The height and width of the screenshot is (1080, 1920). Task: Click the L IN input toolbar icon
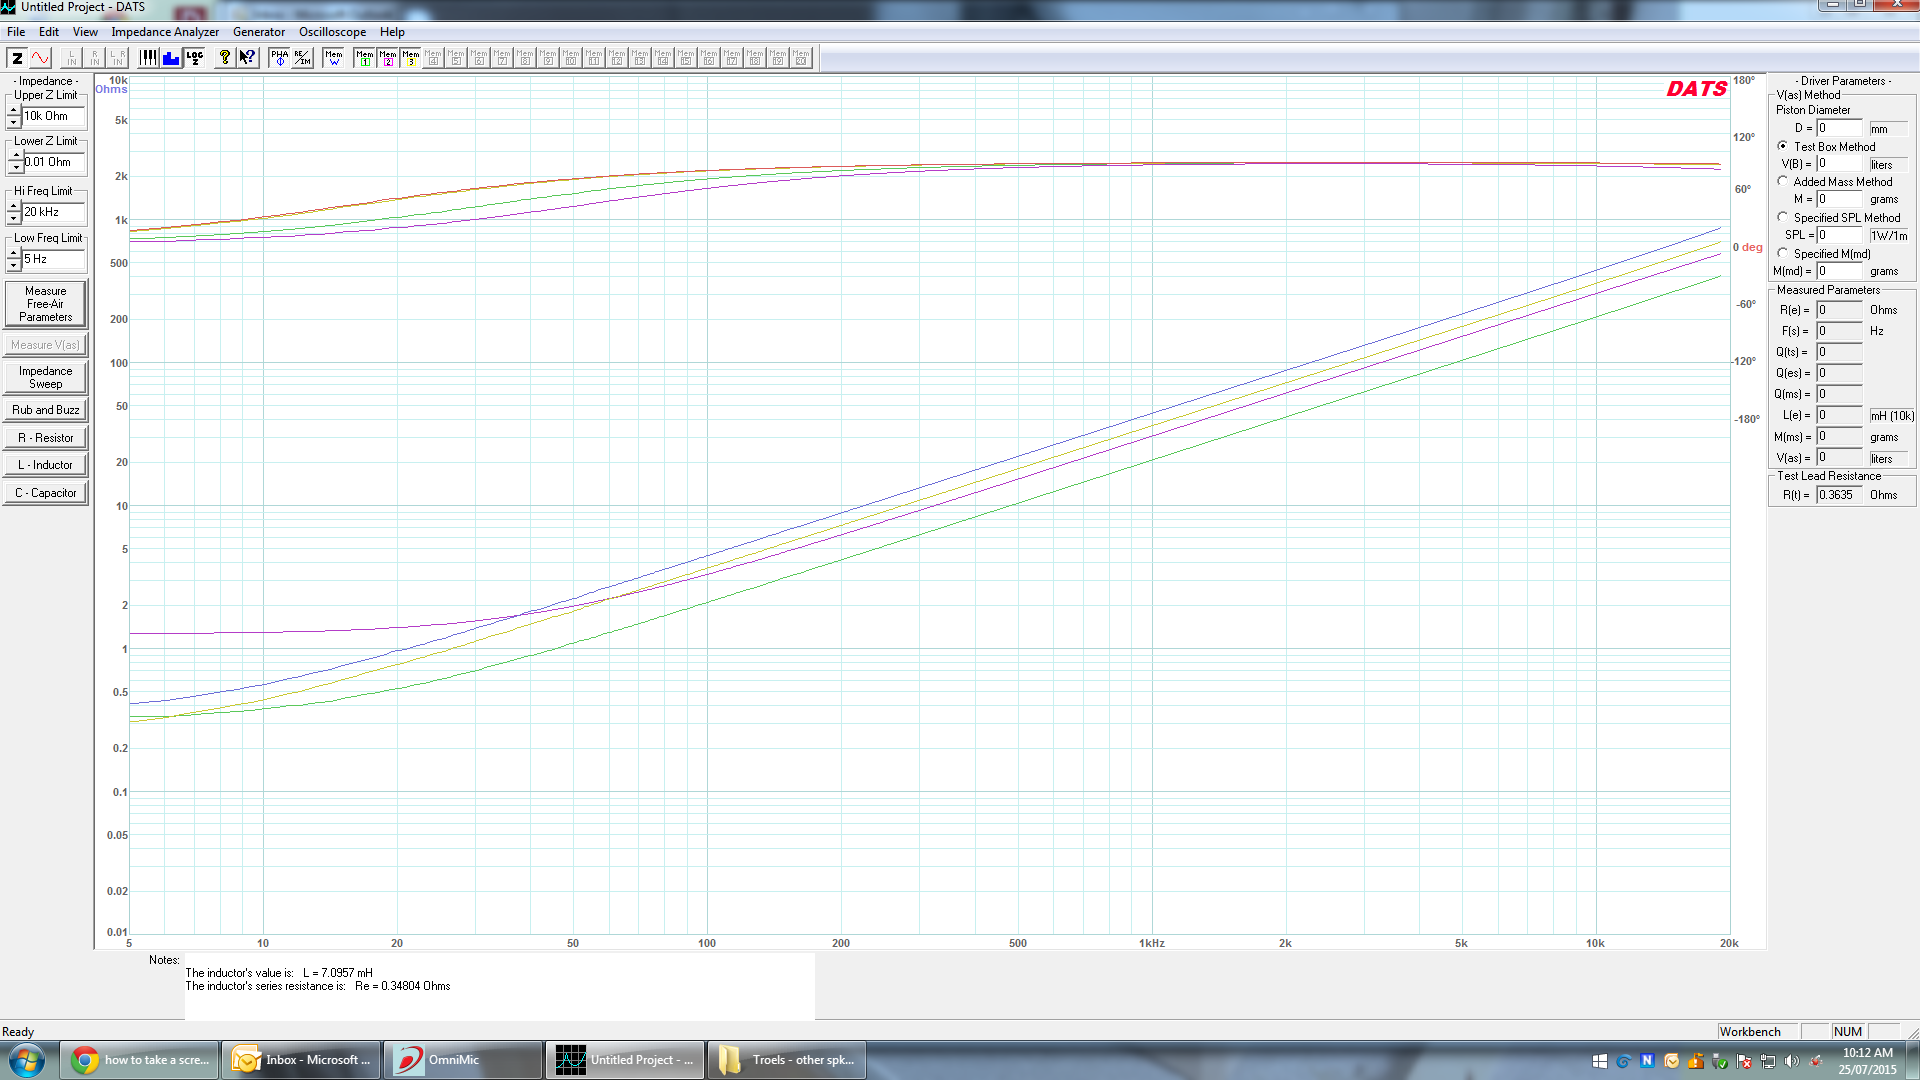[x=71, y=58]
